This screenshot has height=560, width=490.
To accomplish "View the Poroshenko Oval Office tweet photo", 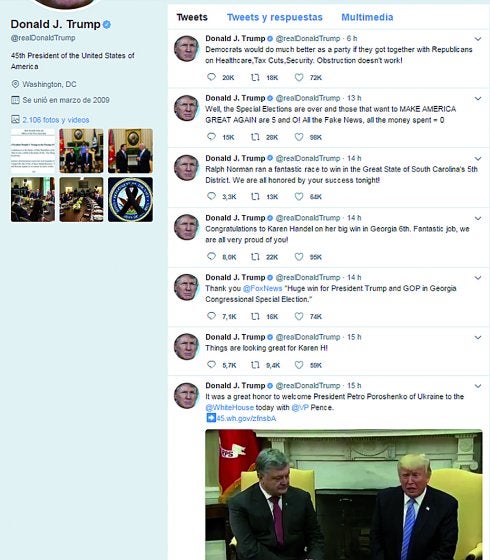I will (344, 495).
